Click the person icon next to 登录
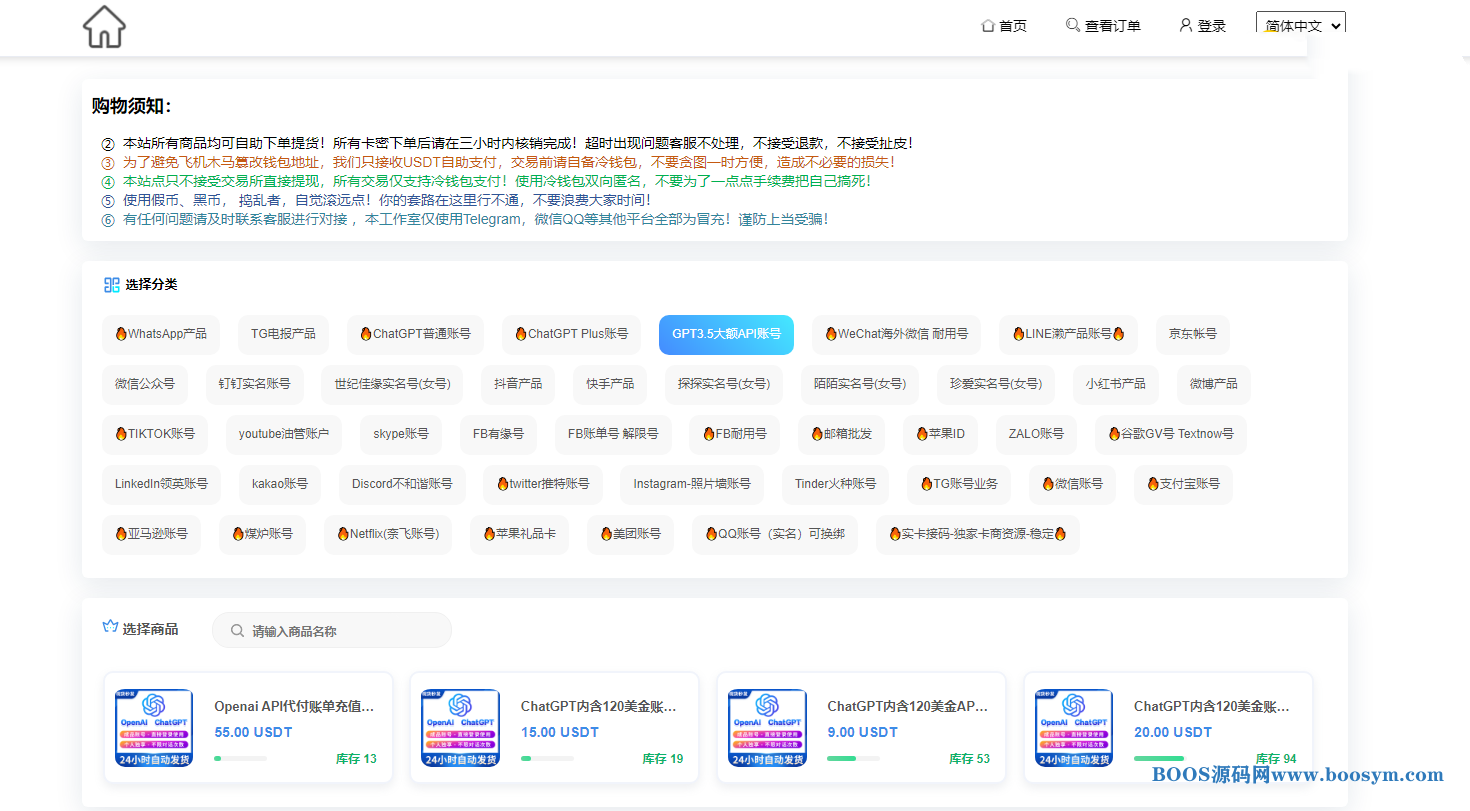Screen dimensions: 1470x811 pyautogui.click(x=1185, y=25)
